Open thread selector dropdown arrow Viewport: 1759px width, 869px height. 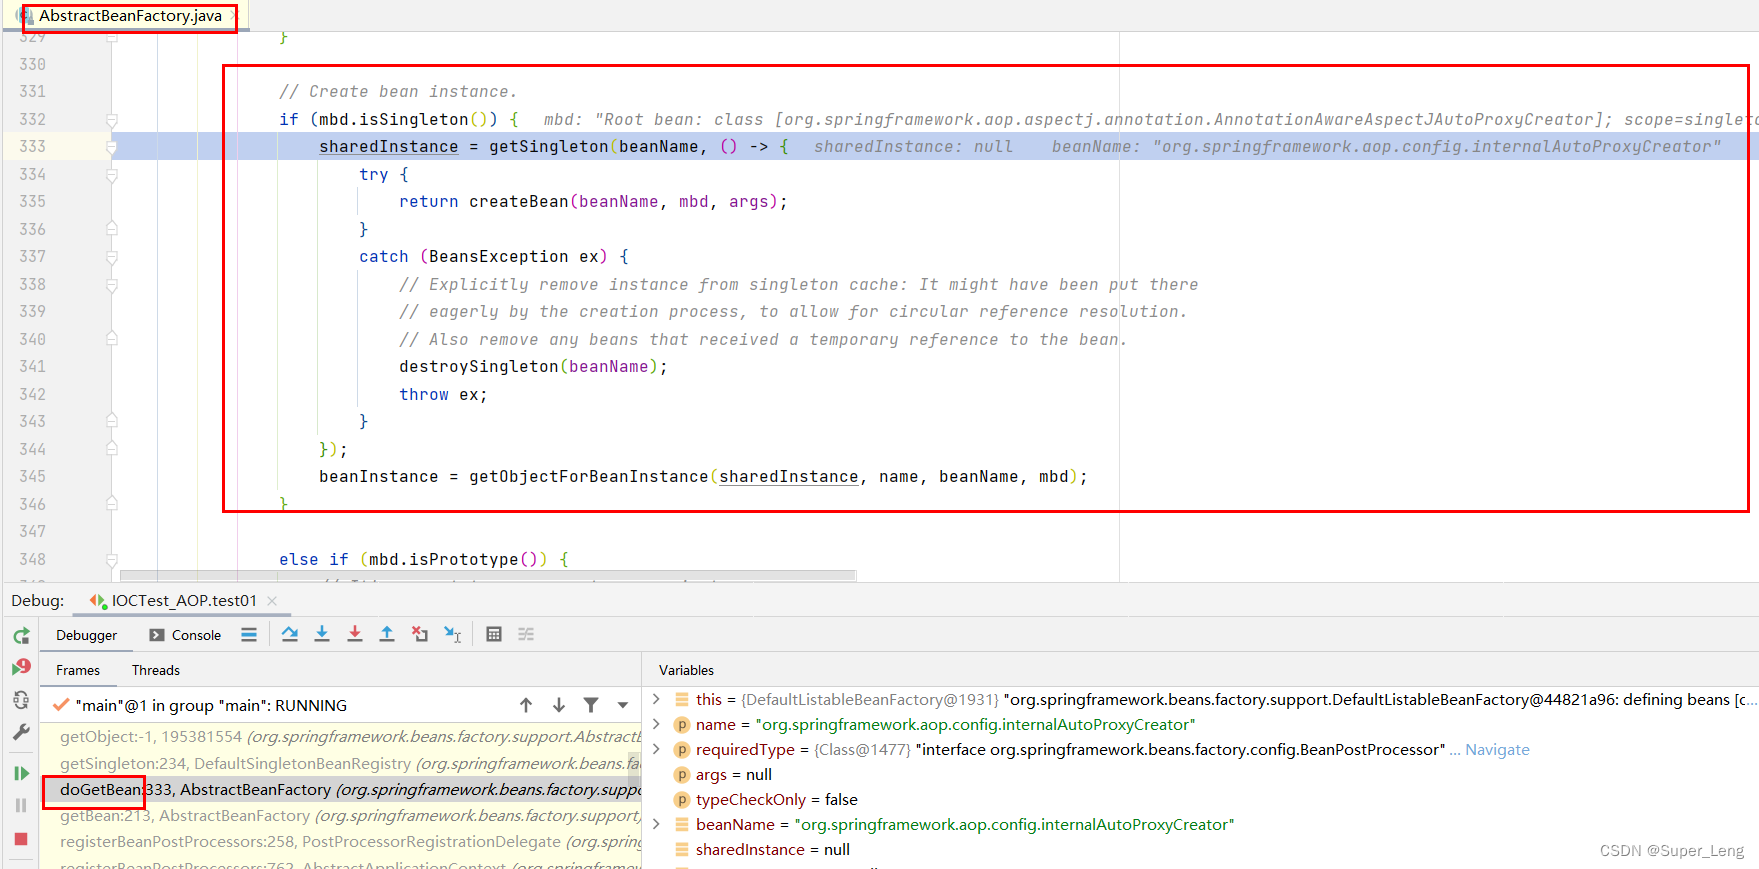[x=623, y=705]
